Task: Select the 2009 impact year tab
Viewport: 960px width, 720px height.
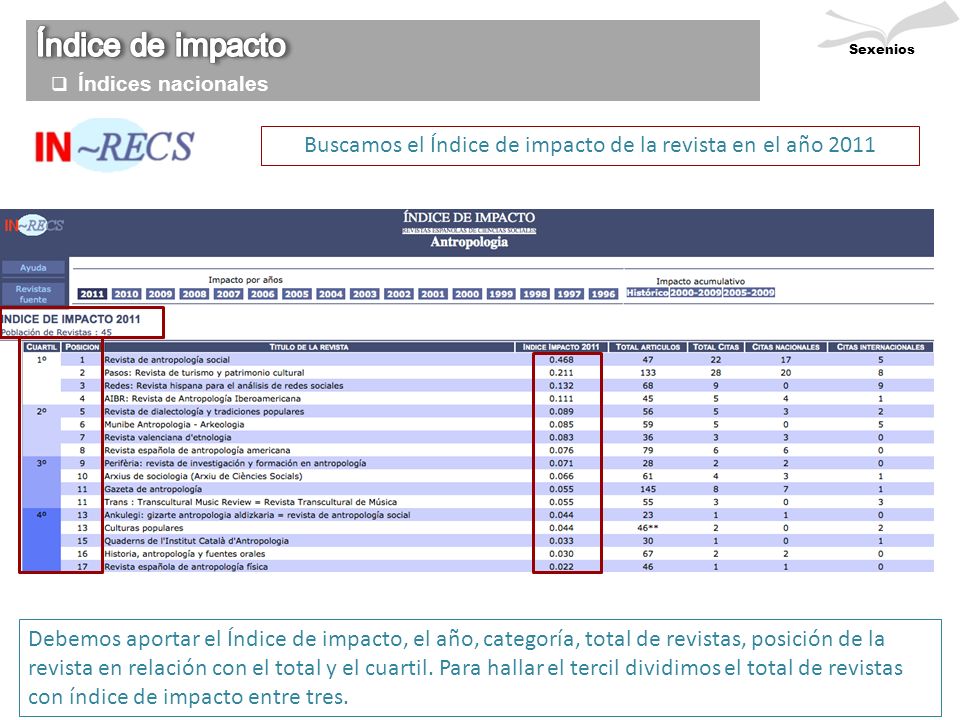Action: tap(160, 294)
